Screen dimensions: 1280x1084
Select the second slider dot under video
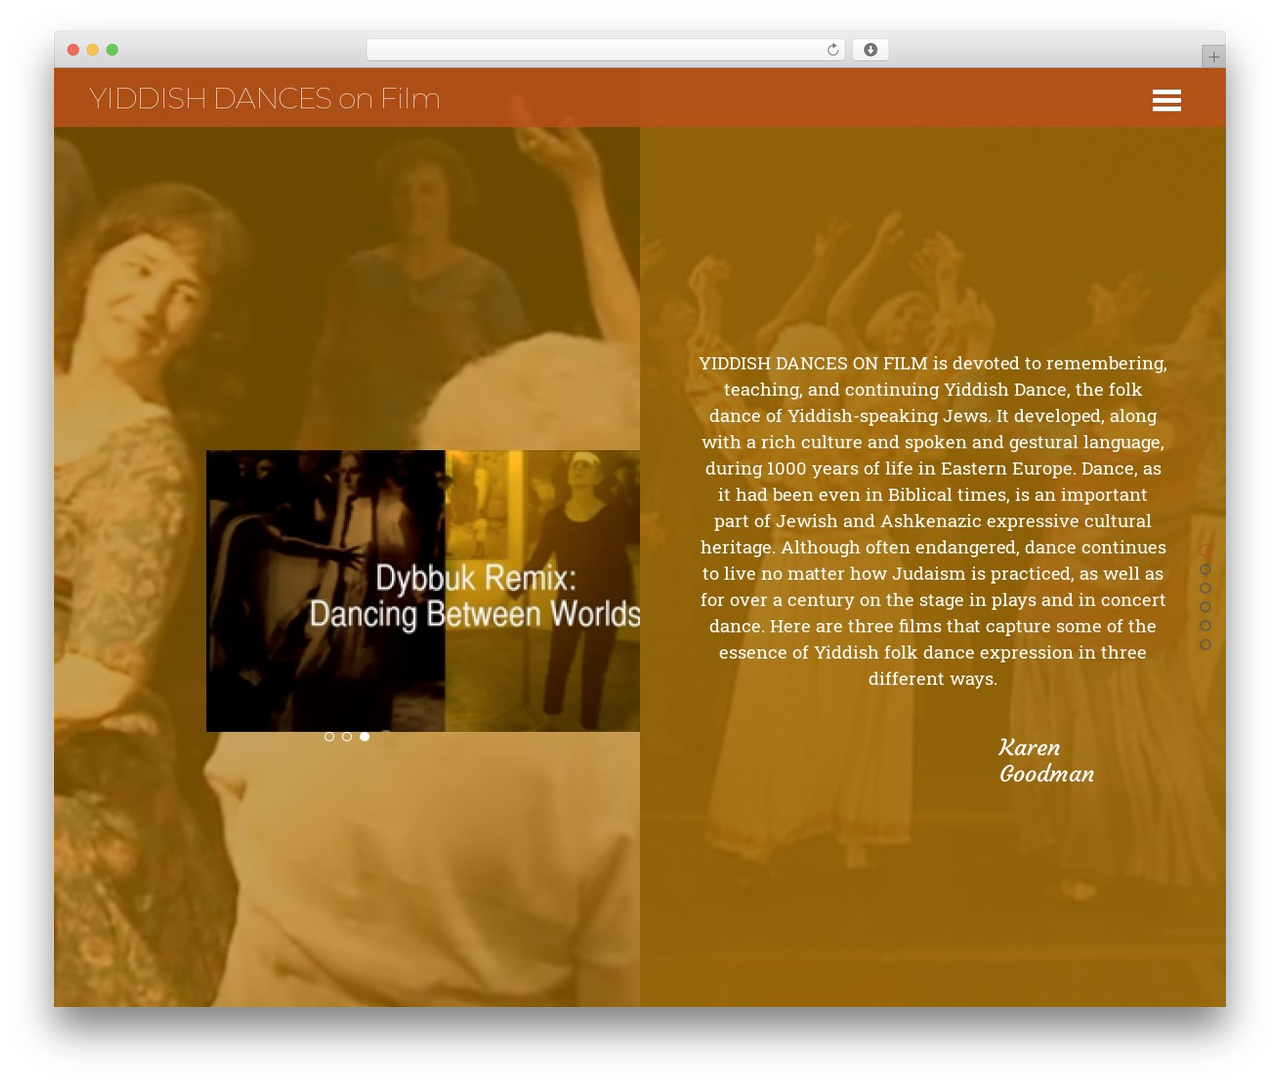(347, 737)
